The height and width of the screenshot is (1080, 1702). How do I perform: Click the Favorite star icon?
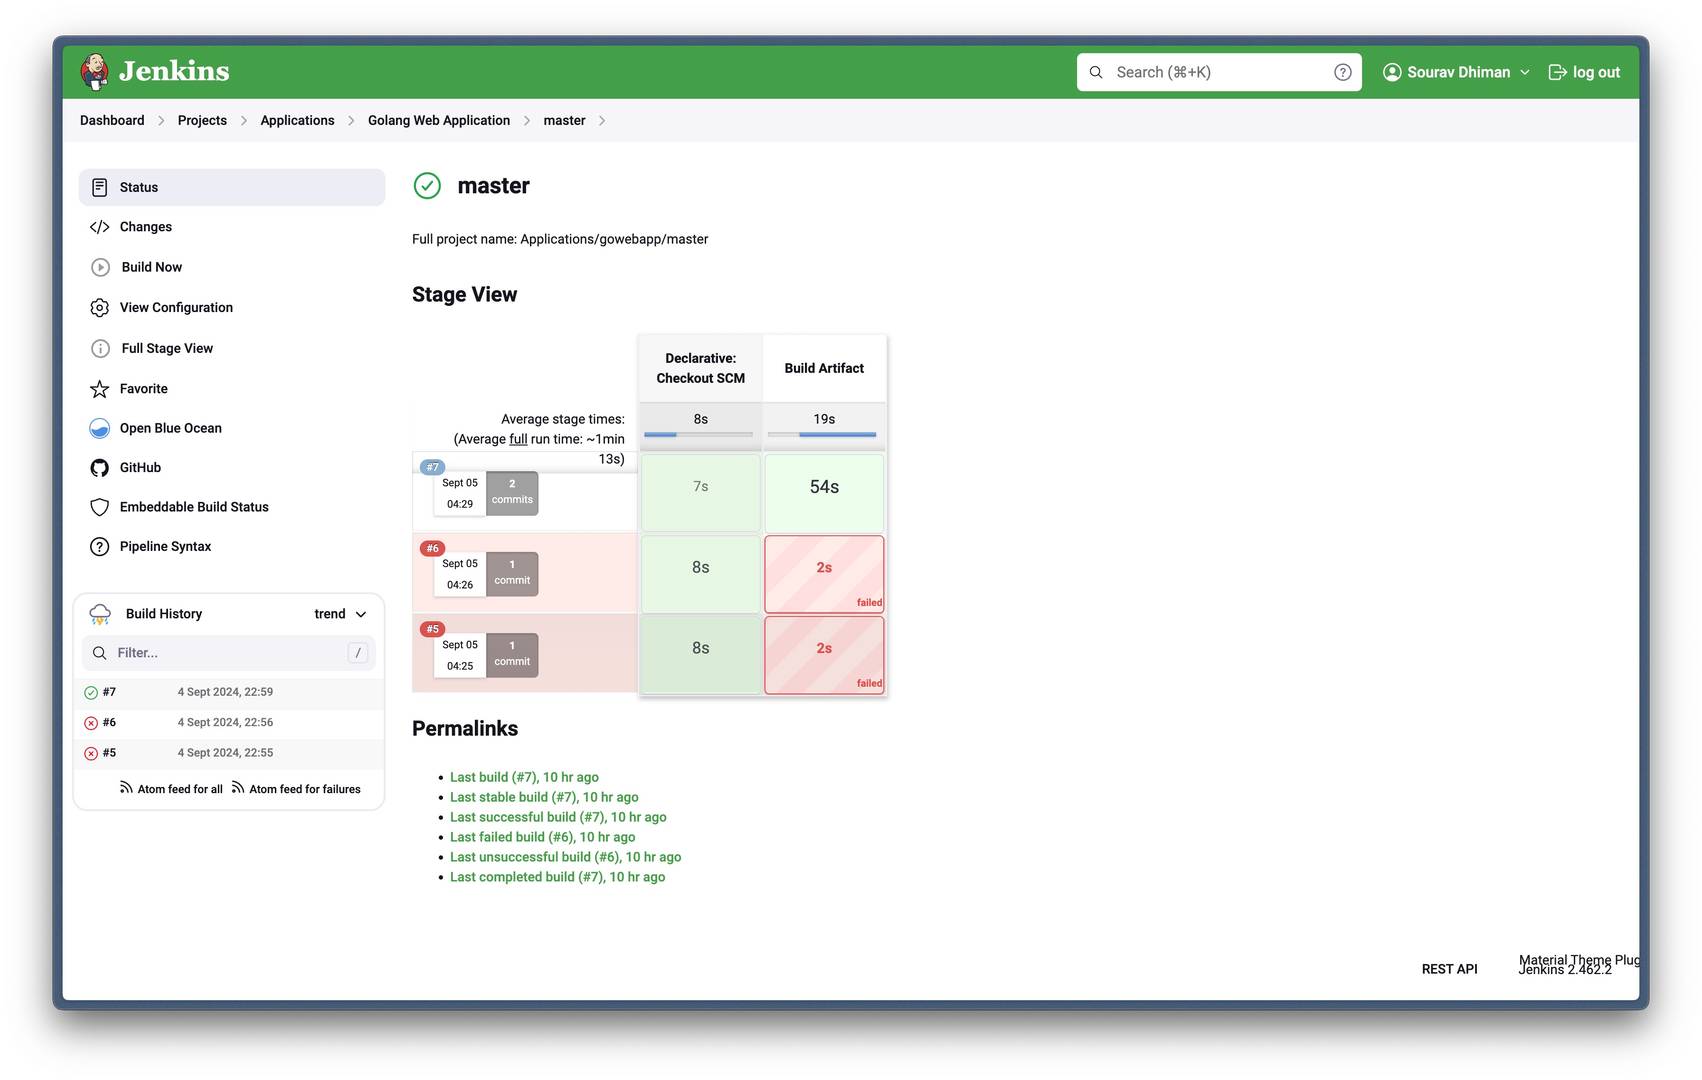click(x=100, y=389)
